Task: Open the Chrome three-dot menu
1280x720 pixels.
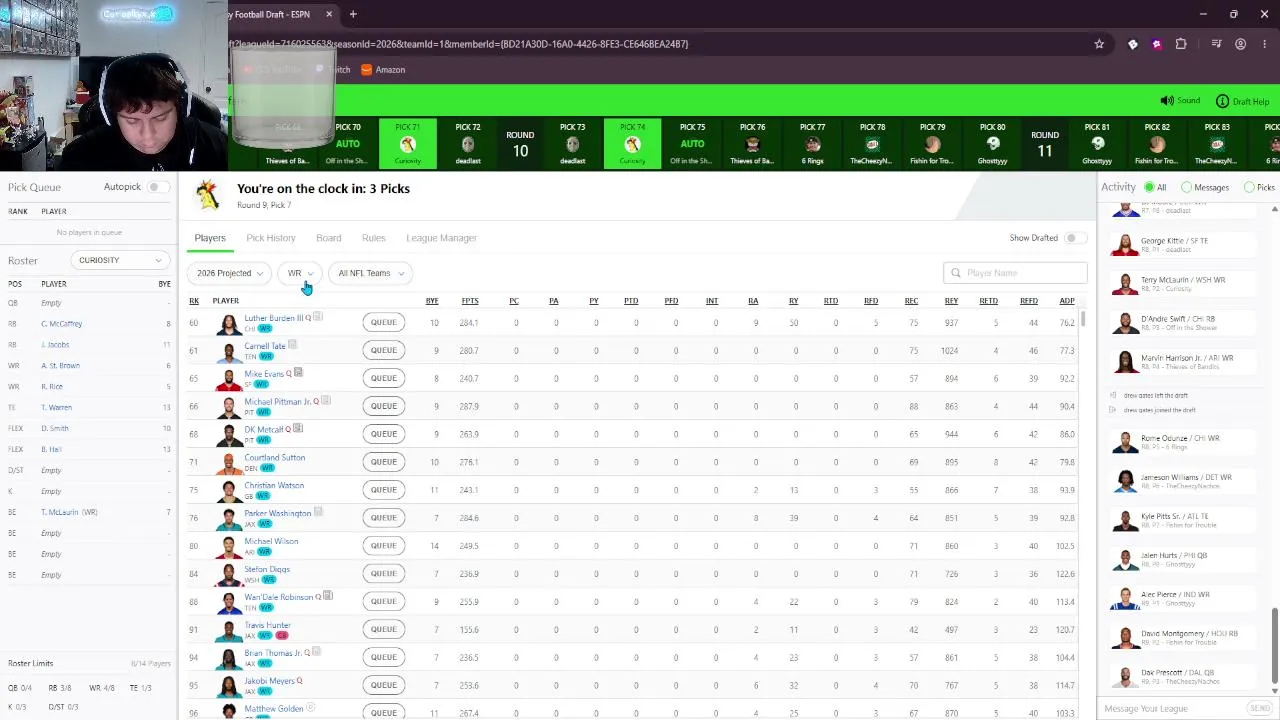Action: [x=1264, y=44]
